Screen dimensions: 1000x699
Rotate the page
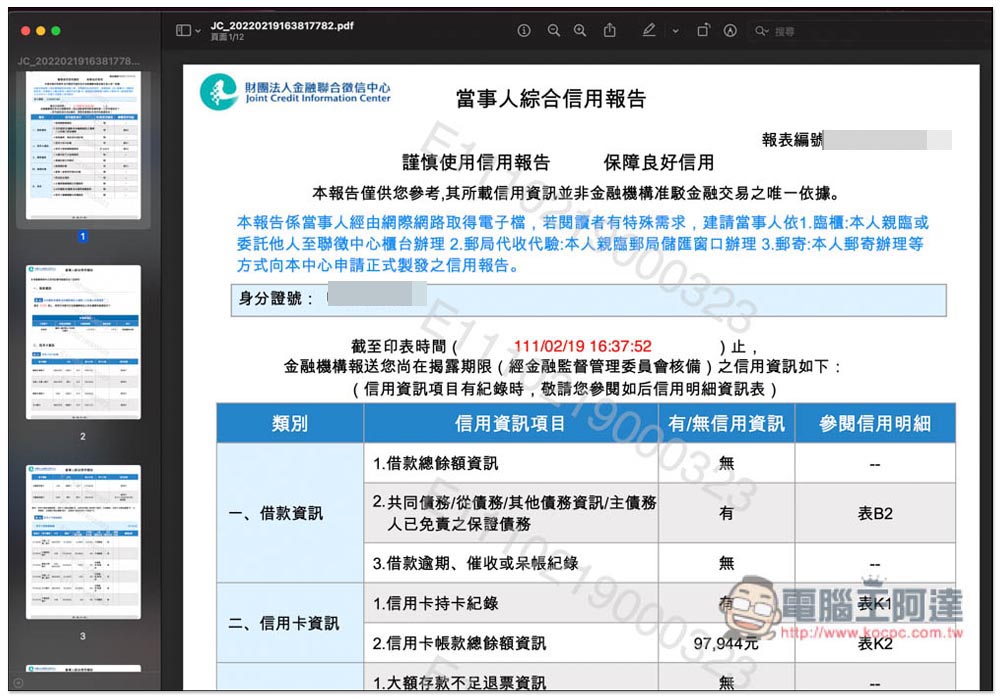(703, 30)
